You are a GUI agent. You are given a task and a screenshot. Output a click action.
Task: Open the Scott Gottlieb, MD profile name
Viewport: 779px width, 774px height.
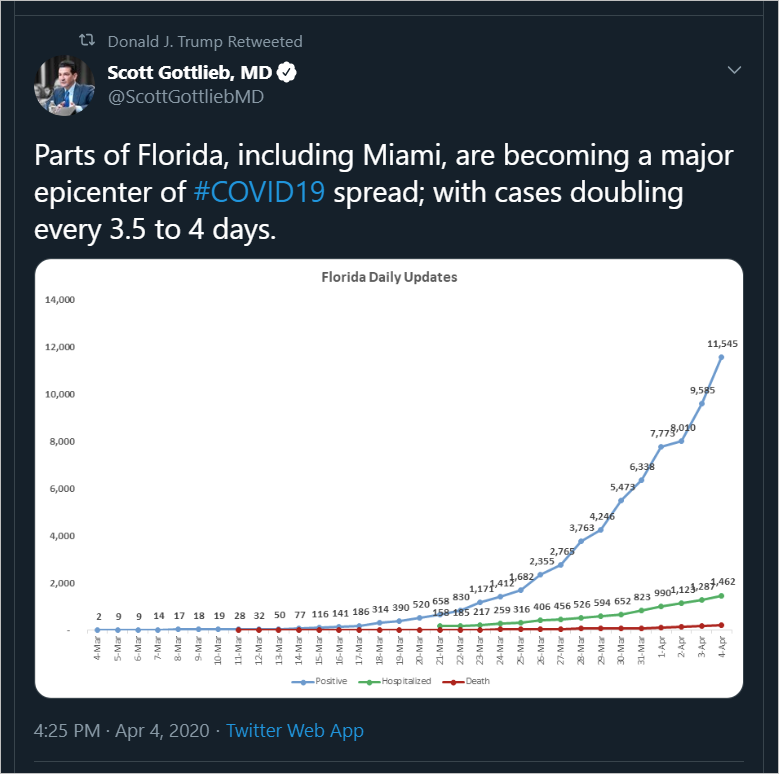click(189, 73)
